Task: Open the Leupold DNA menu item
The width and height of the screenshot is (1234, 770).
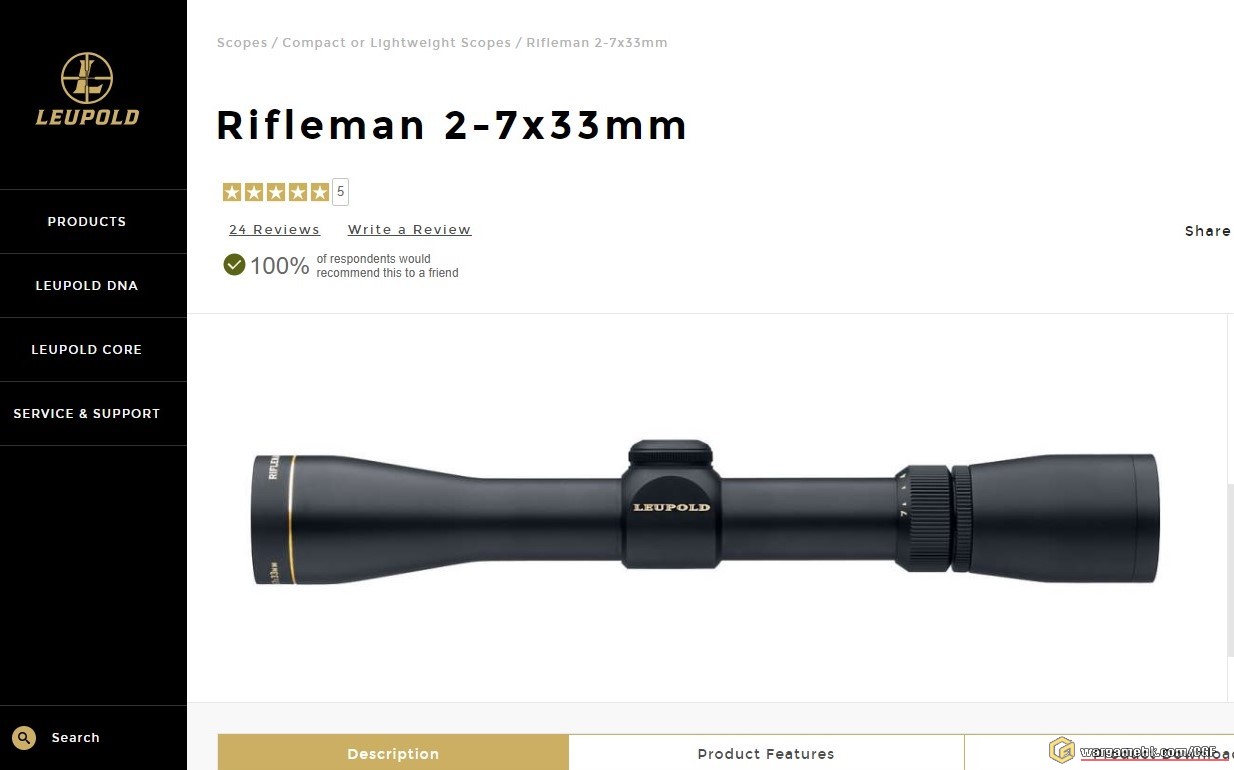Action: pos(87,286)
